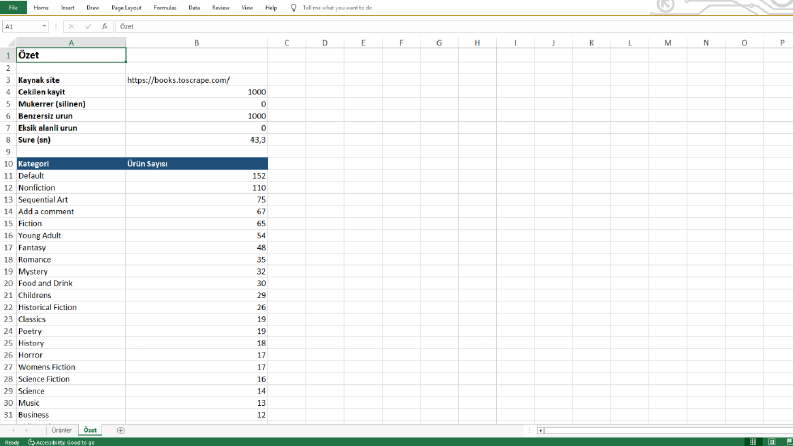Click the previous sheet navigation arrow
Viewport: 793px width, 446px height.
click(13, 430)
